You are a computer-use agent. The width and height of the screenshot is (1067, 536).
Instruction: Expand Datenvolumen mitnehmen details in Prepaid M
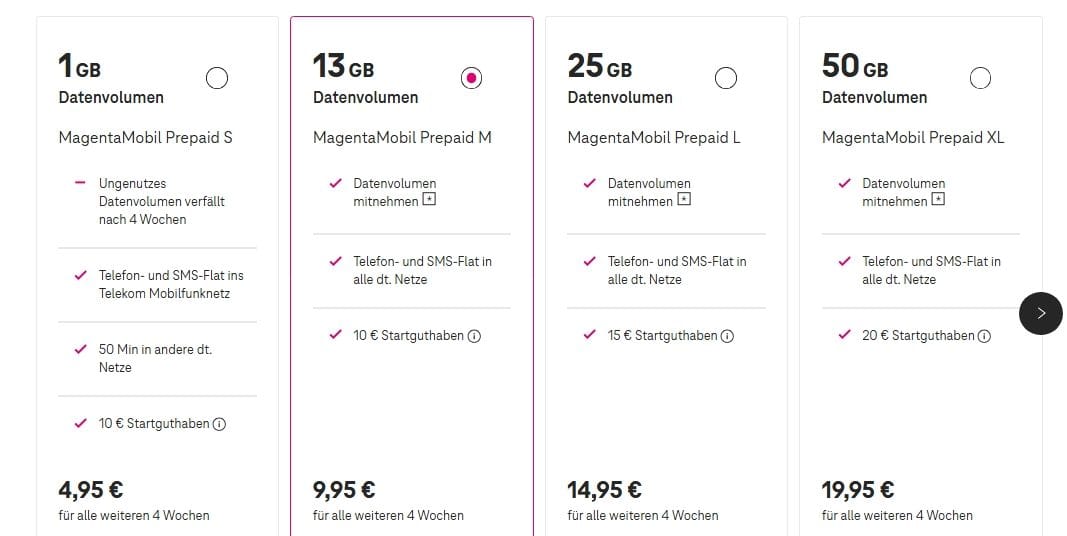[430, 200]
